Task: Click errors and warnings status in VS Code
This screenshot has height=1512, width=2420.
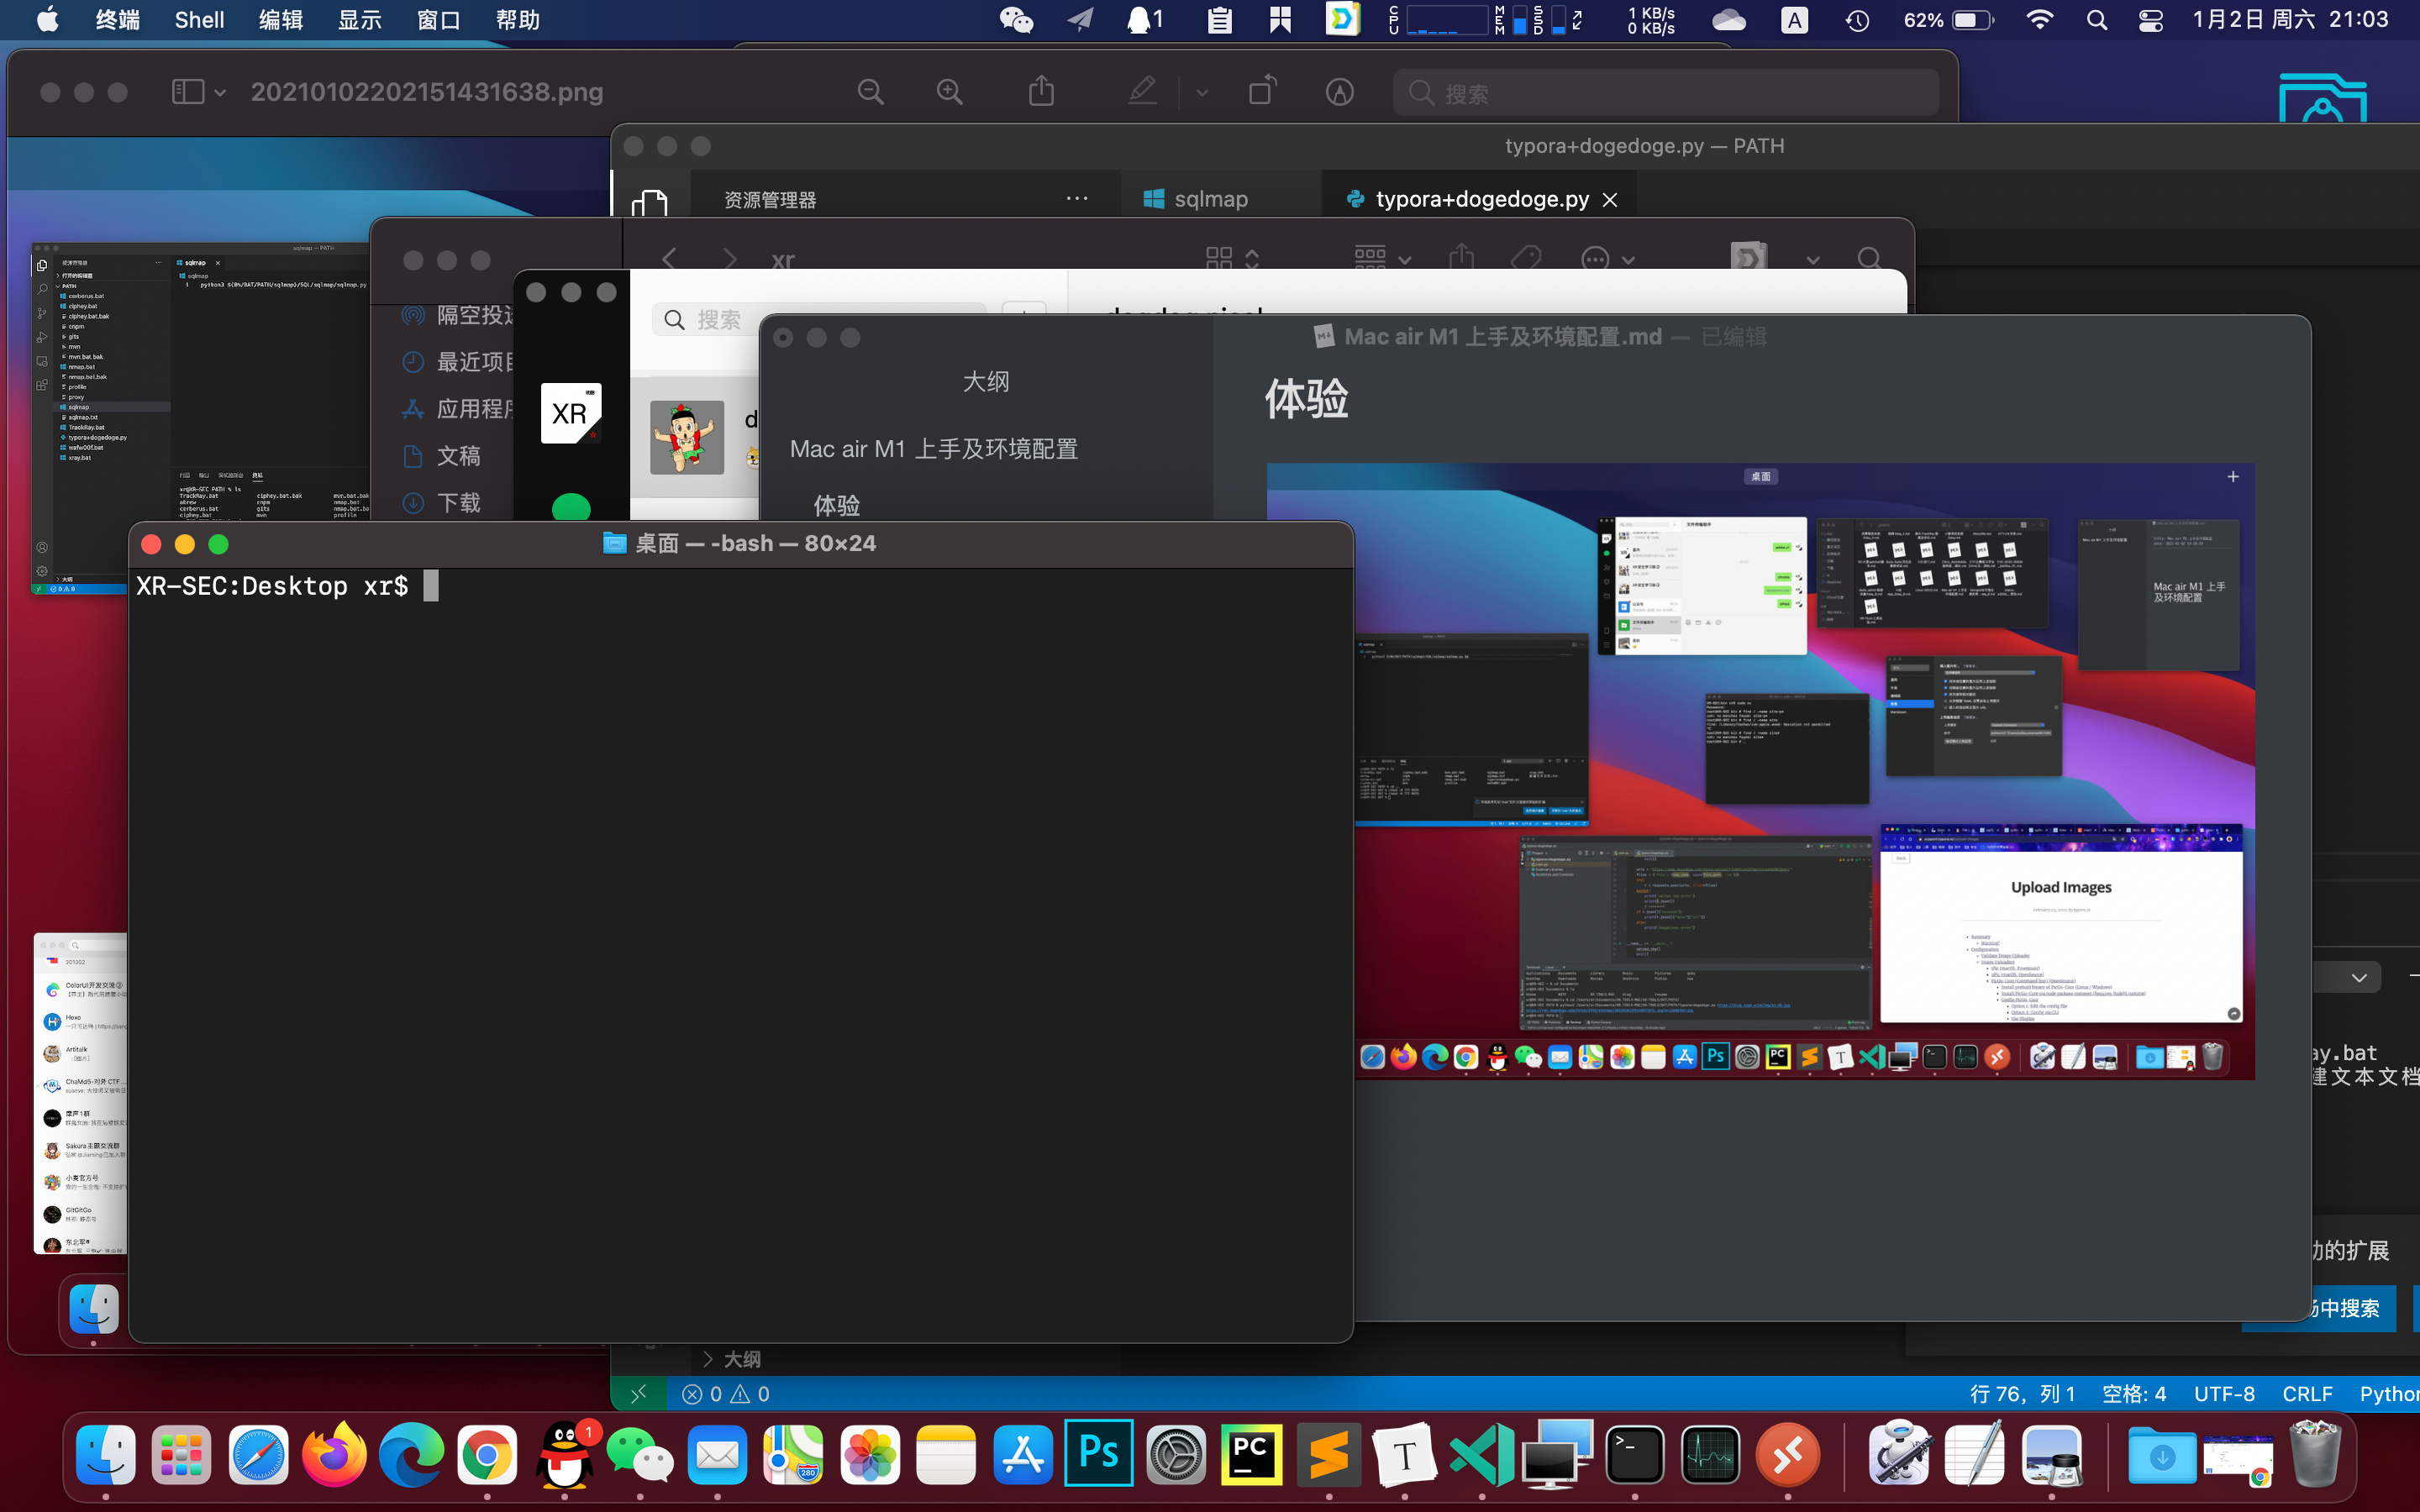Action: click(x=726, y=1394)
